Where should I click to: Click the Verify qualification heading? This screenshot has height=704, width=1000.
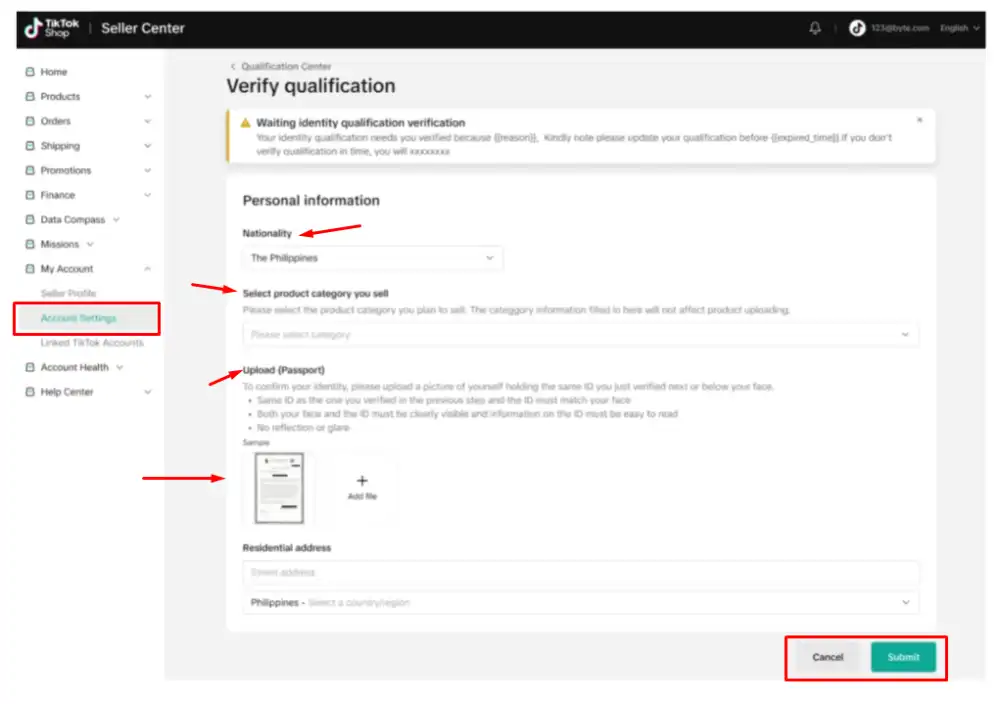point(311,86)
